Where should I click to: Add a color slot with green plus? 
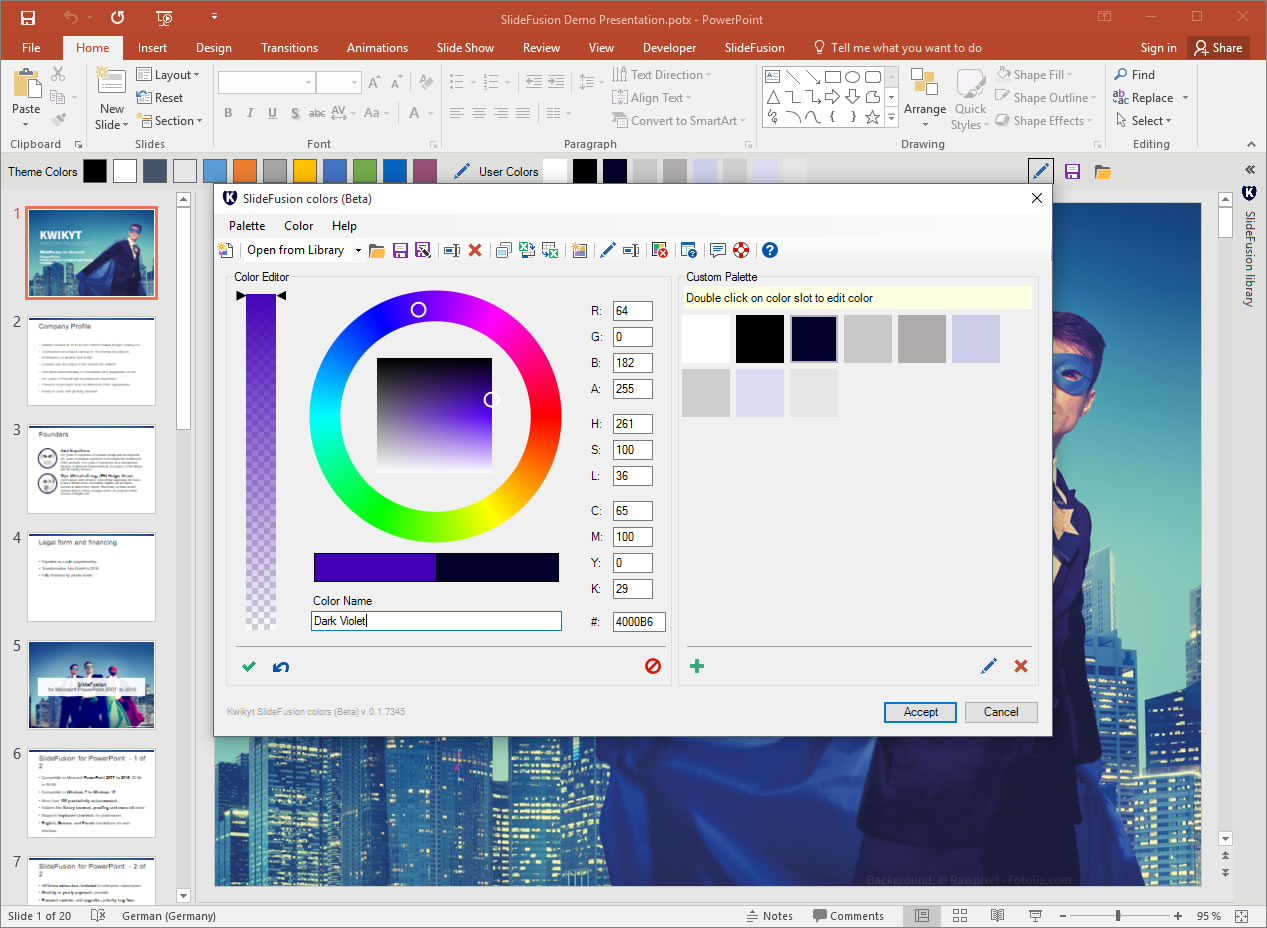click(697, 666)
